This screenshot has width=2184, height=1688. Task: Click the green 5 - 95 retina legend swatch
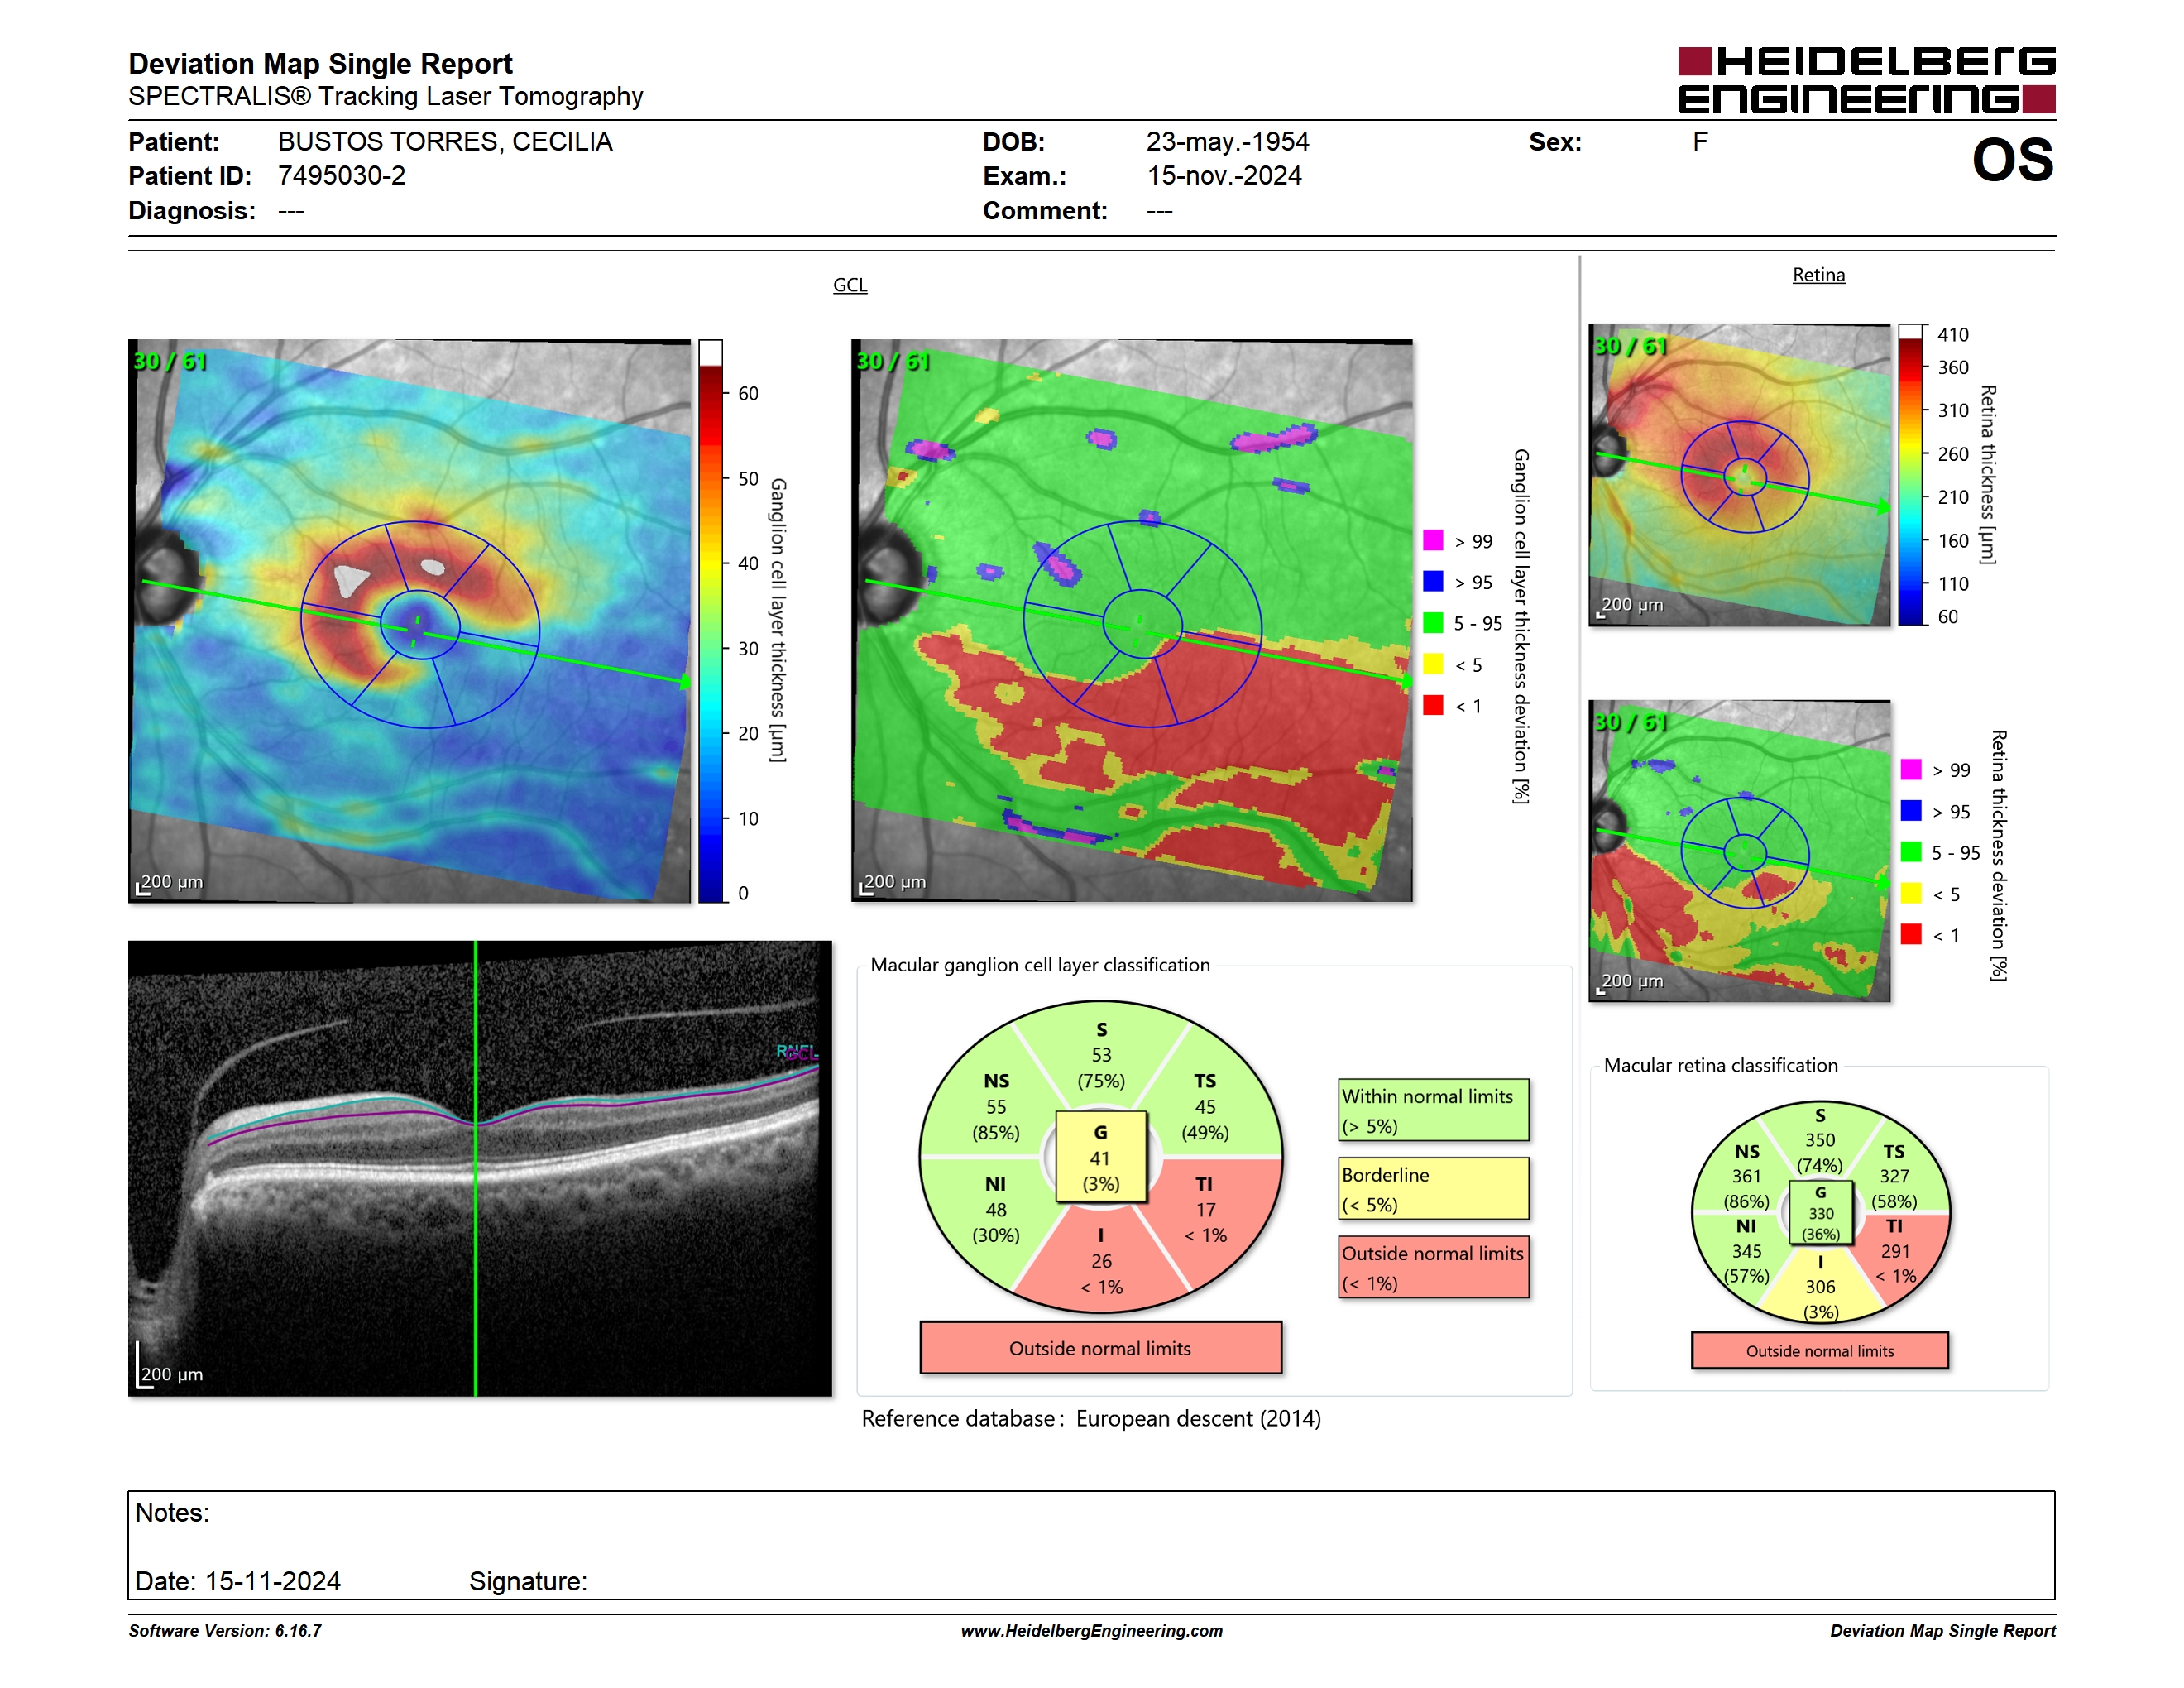click(x=1911, y=852)
